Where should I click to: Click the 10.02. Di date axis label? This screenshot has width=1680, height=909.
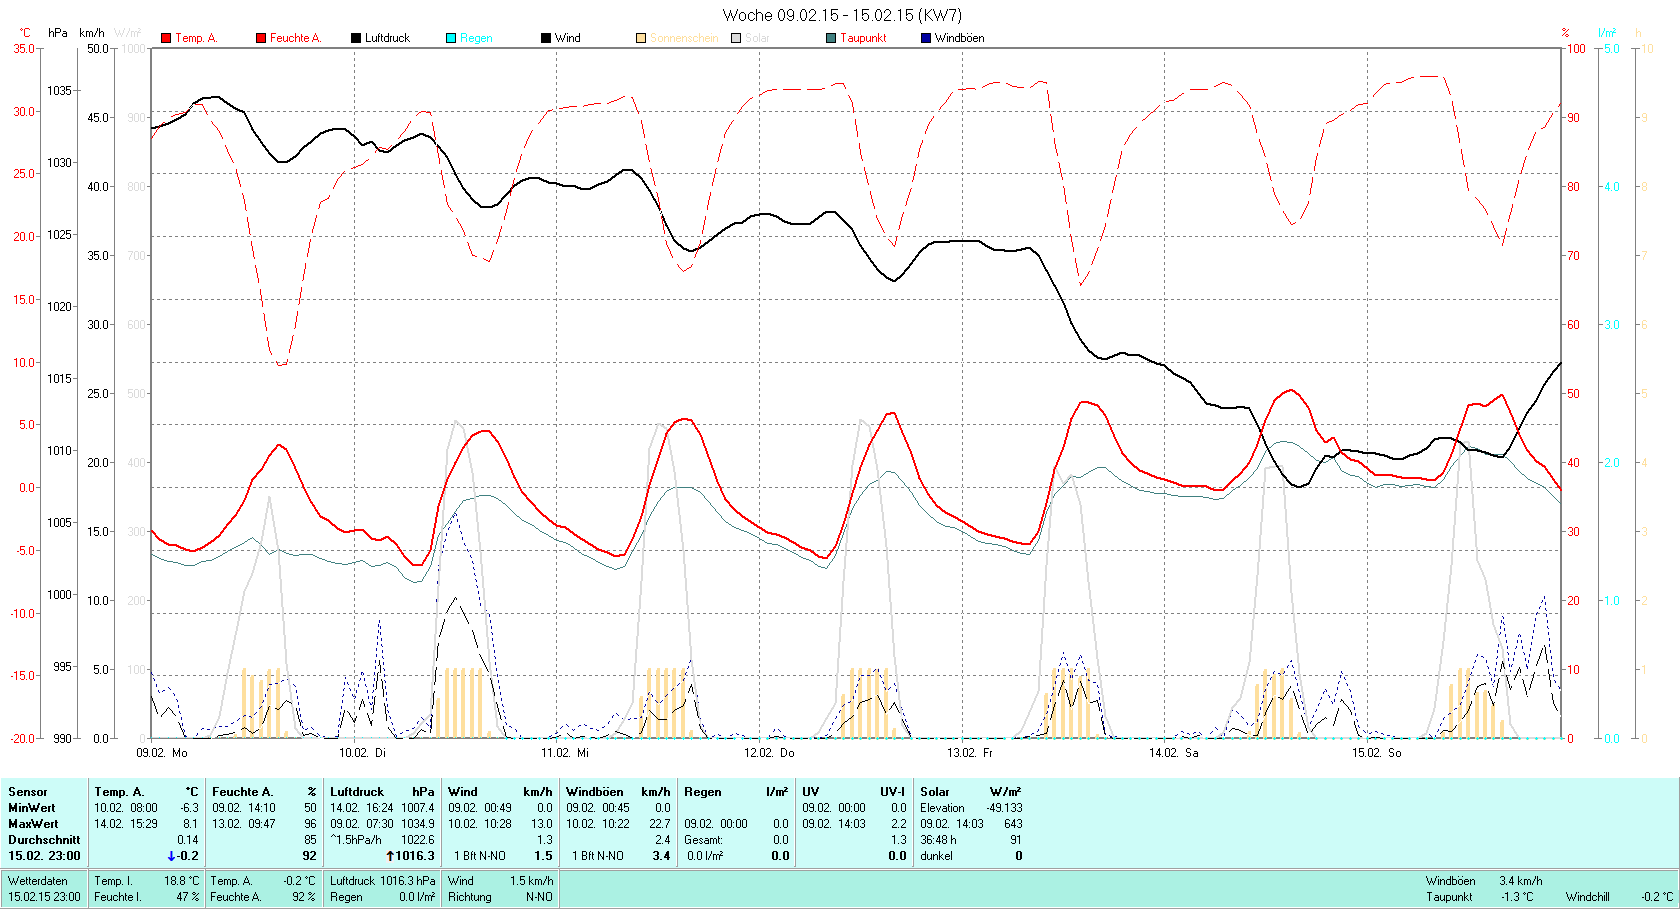point(362,753)
